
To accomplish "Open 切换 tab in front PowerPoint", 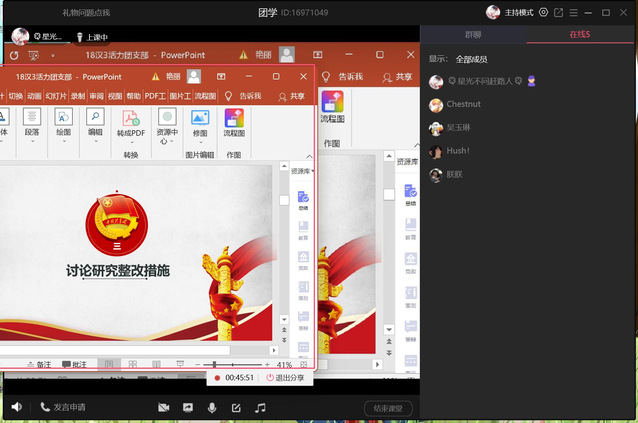I will (x=15, y=96).
